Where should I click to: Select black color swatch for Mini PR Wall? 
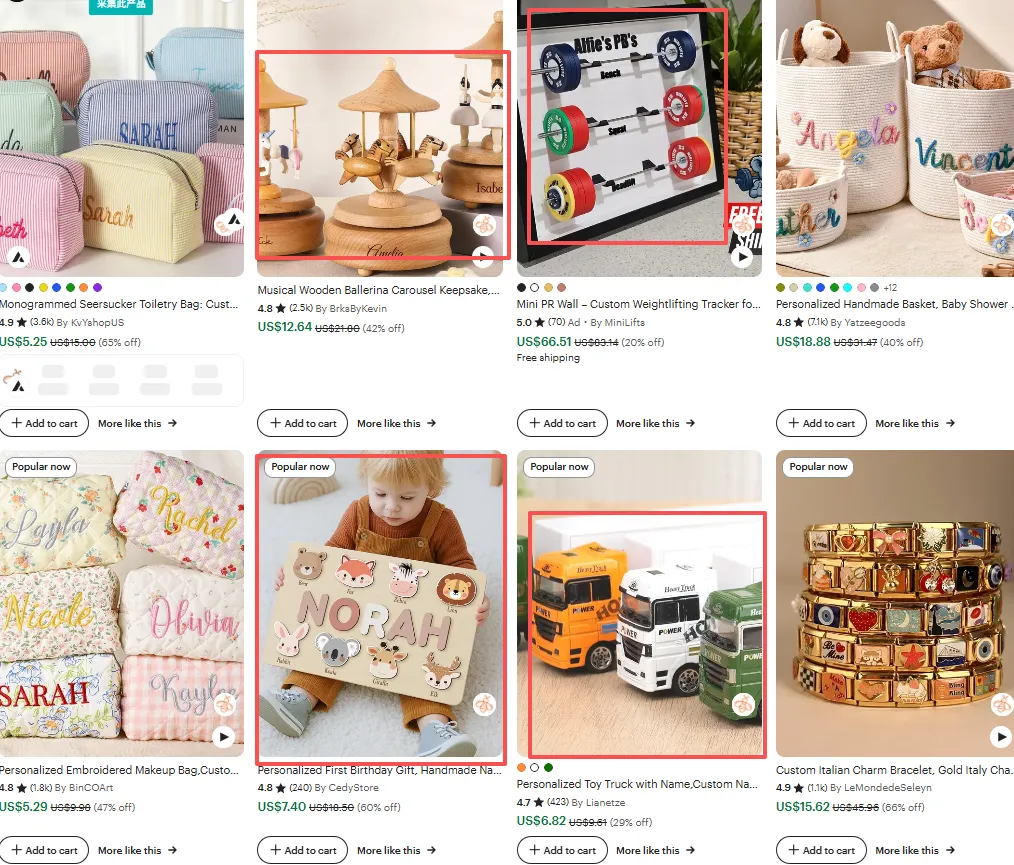521,288
